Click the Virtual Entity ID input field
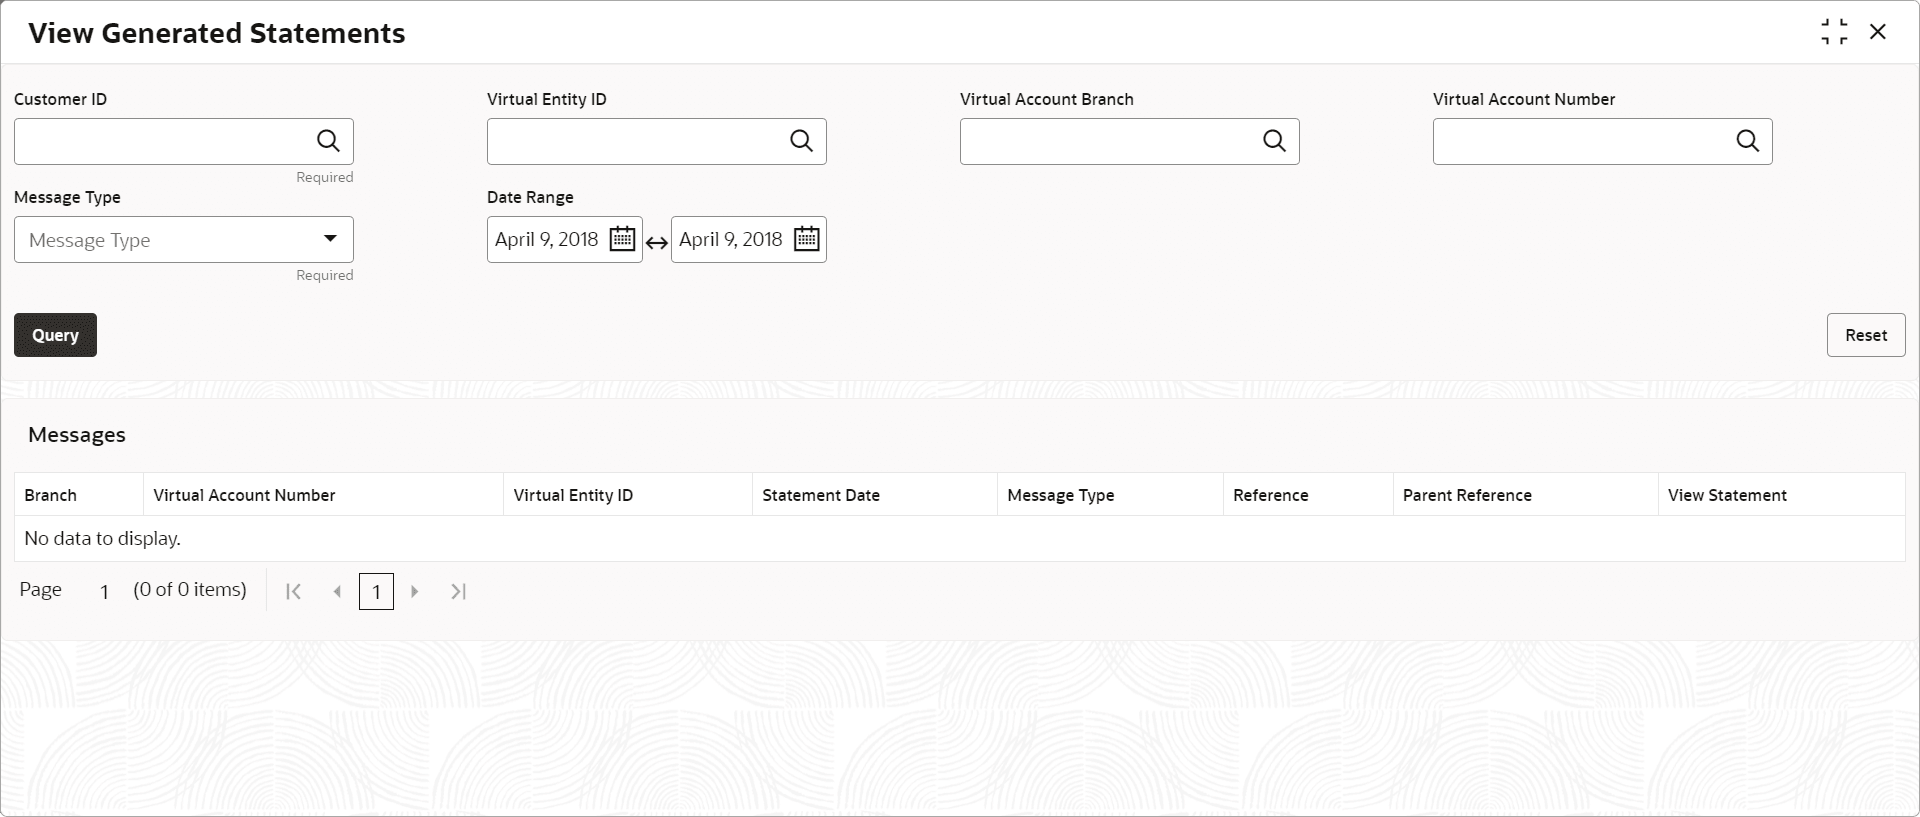Image resolution: width=1920 pixels, height=817 pixels. pyautogui.click(x=637, y=141)
